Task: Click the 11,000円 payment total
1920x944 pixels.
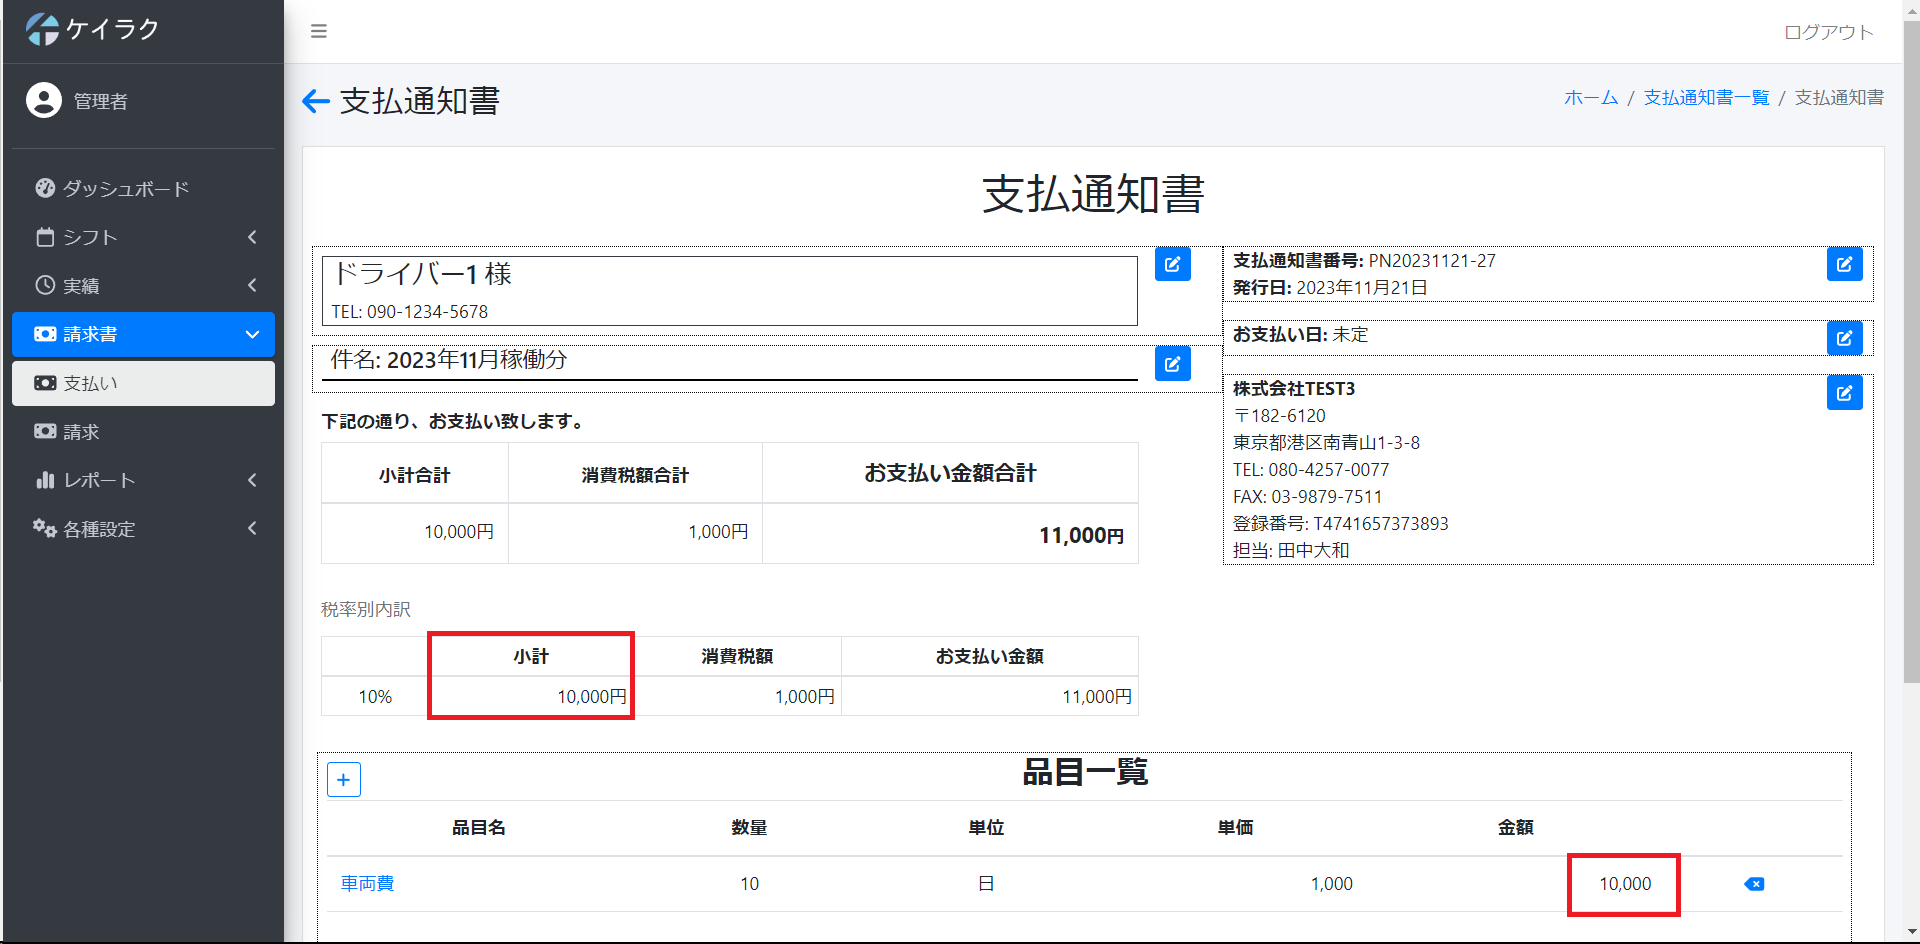Action: click(1081, 535)
